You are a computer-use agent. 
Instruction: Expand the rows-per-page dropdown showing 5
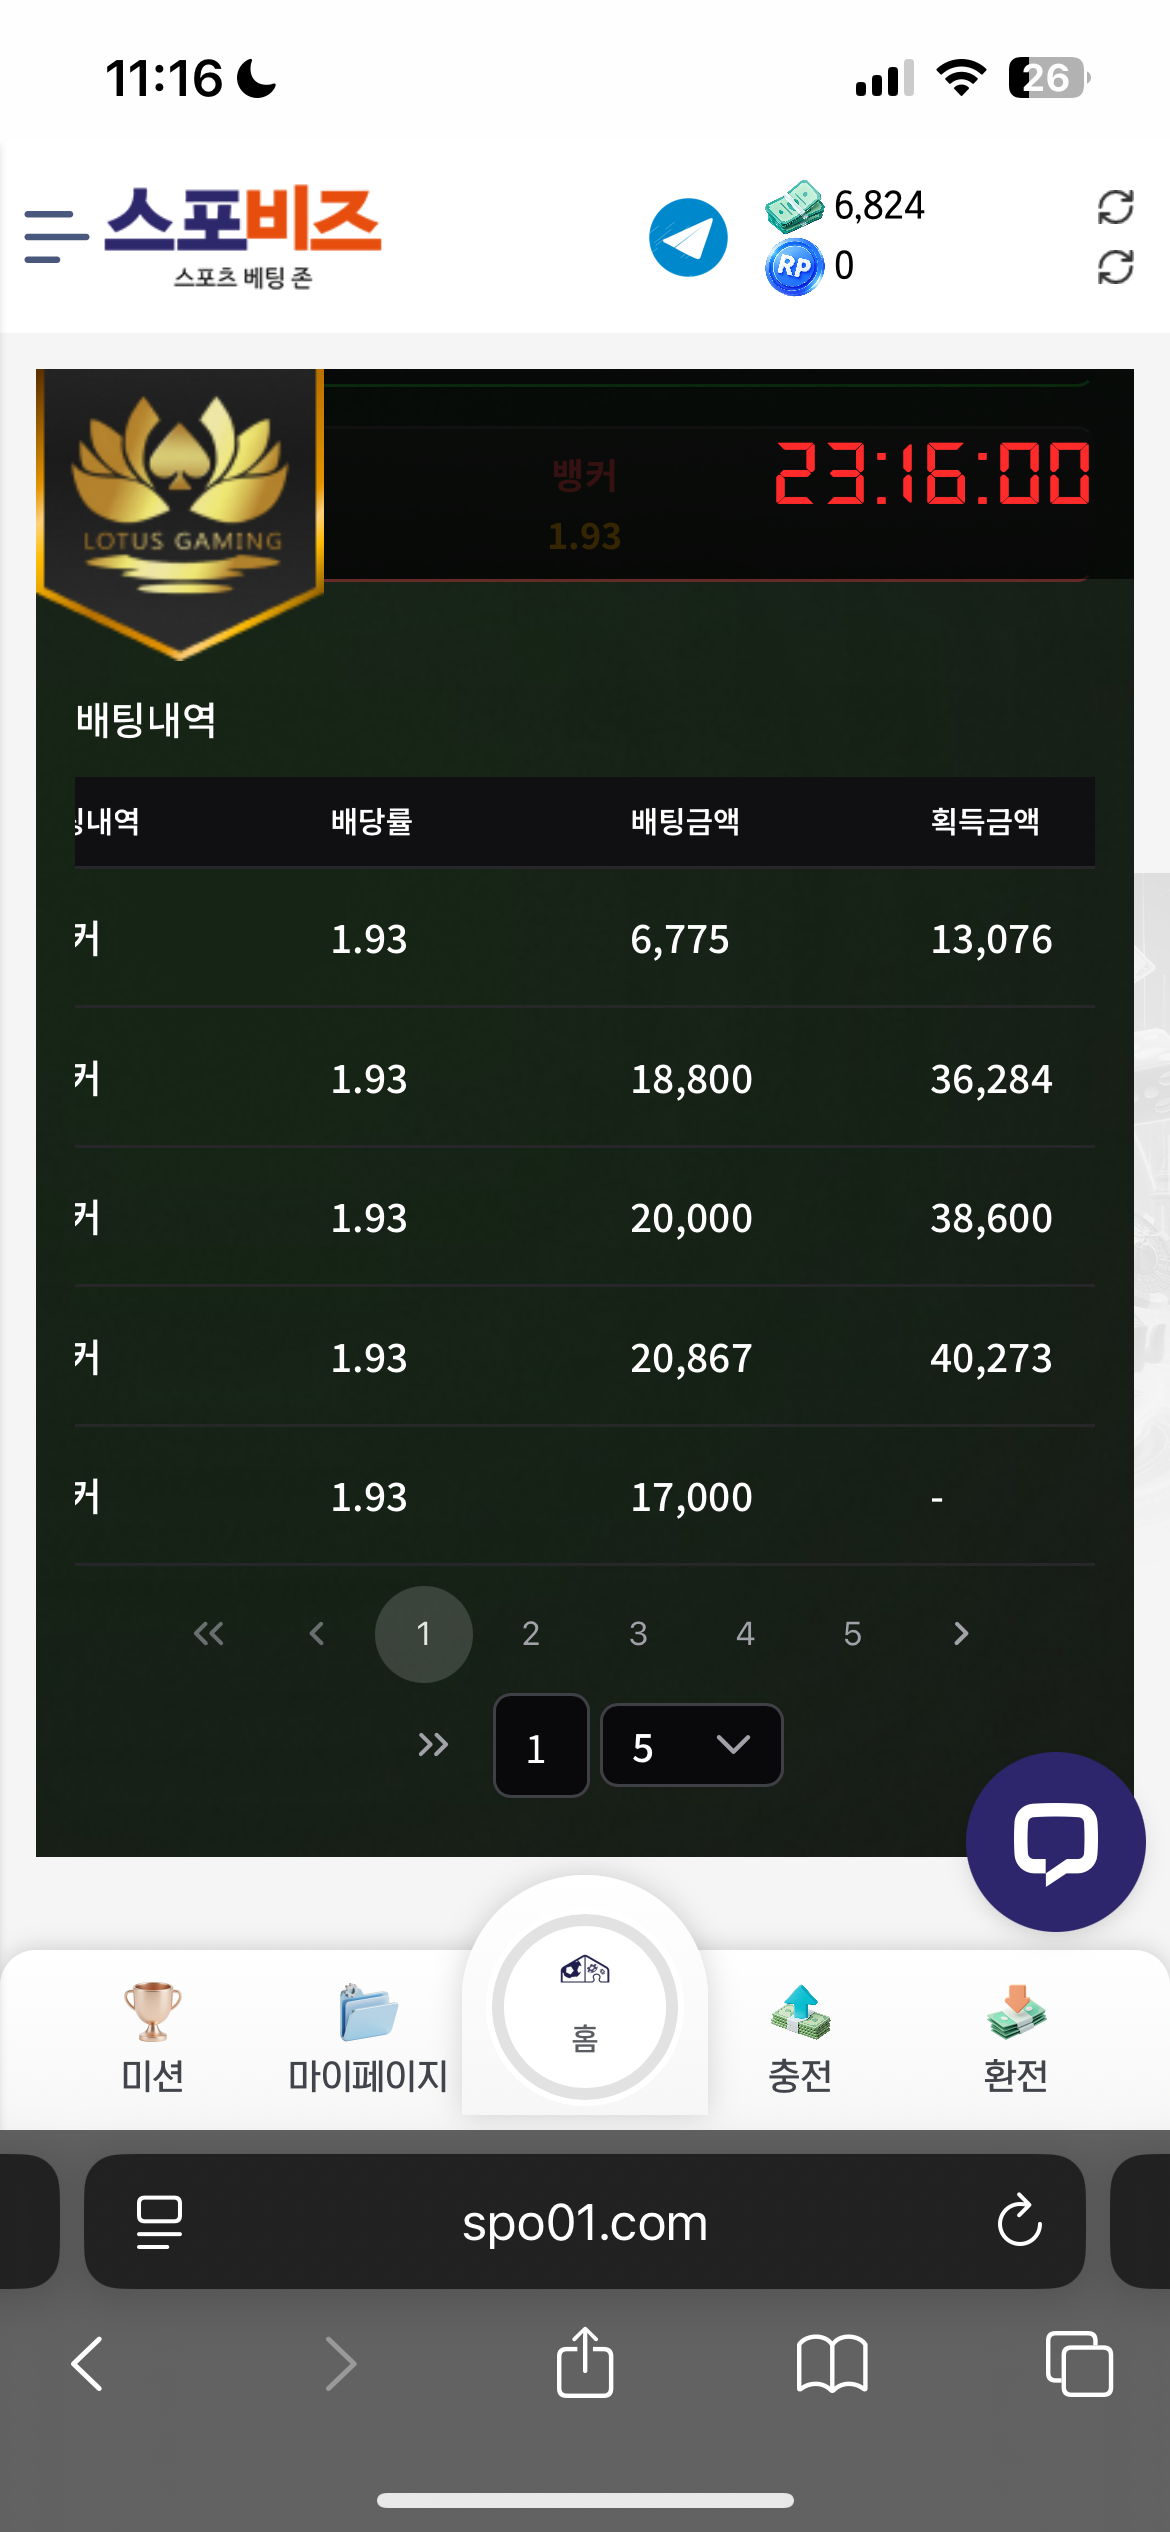coord(691,1745)
